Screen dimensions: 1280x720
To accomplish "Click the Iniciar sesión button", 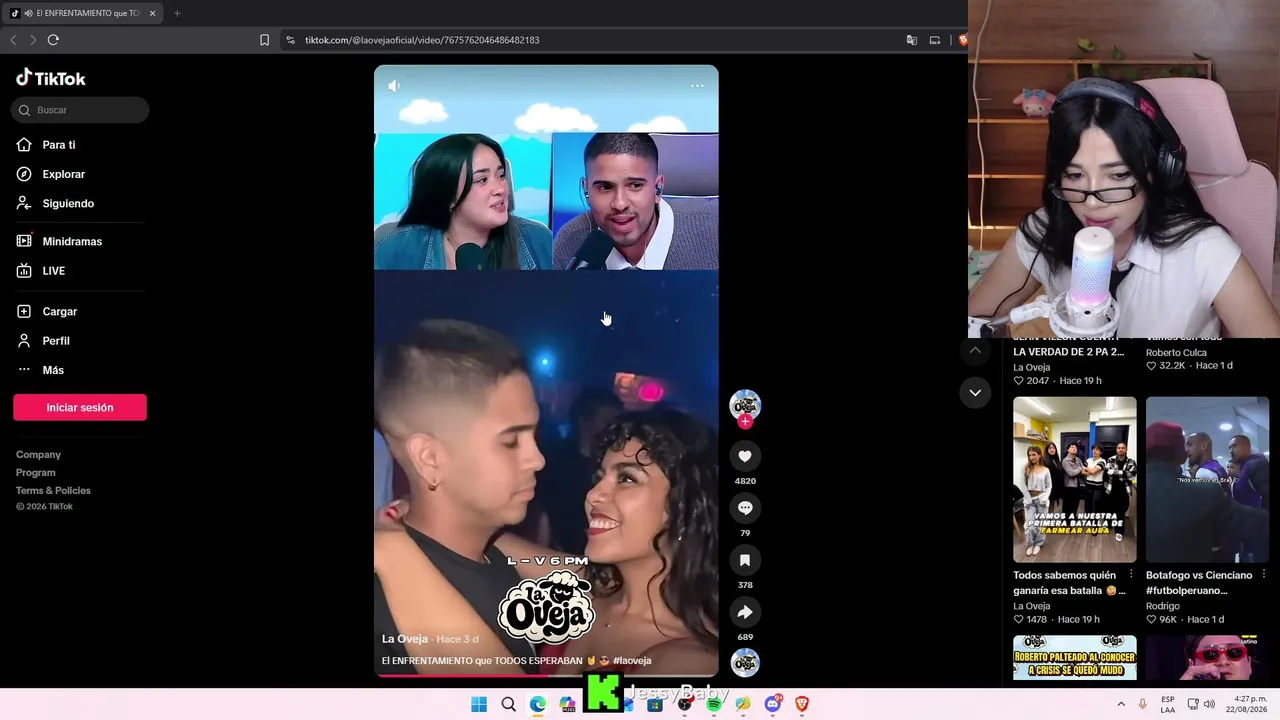I will click(80, 407).
